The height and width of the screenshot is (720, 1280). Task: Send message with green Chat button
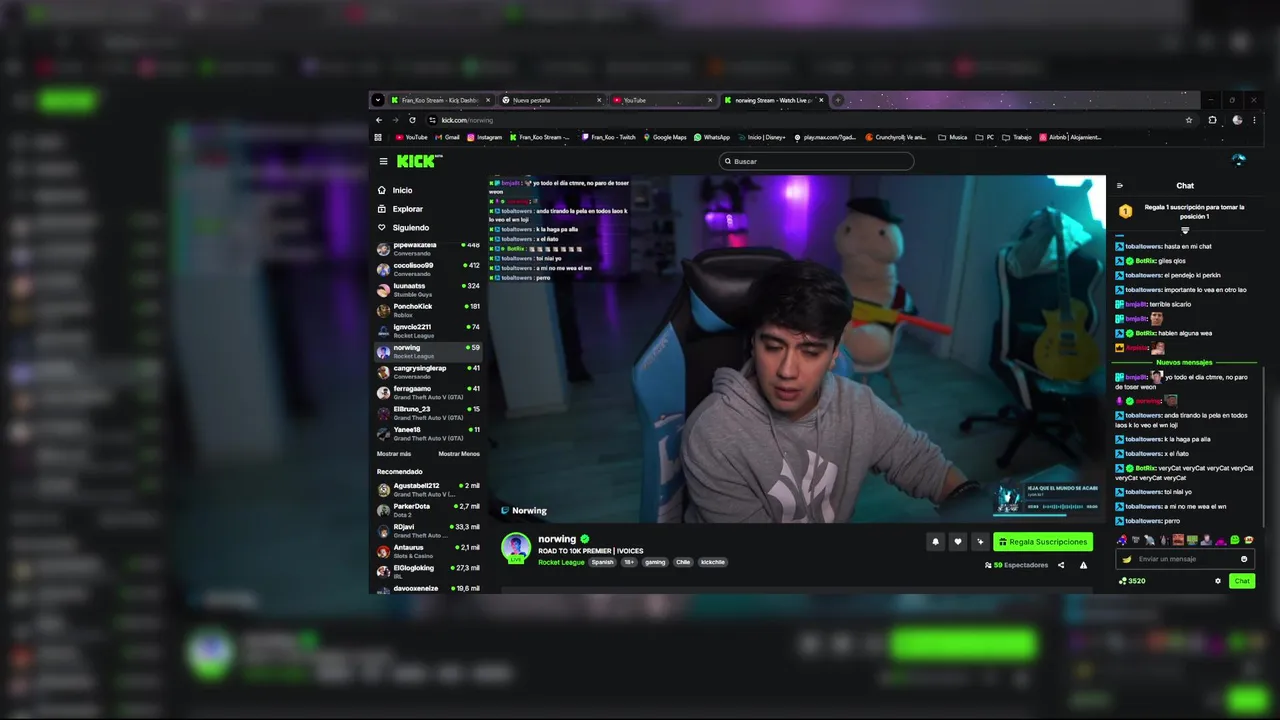tap(1242, 581)
